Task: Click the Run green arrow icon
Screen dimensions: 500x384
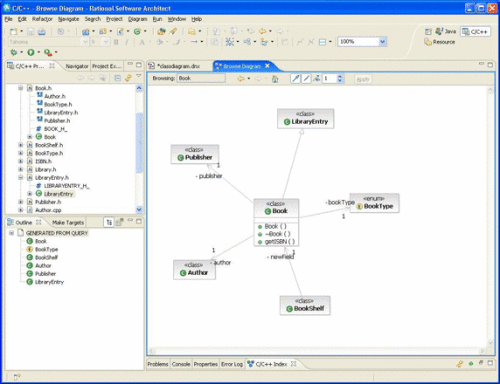Action: pos(31,52)
